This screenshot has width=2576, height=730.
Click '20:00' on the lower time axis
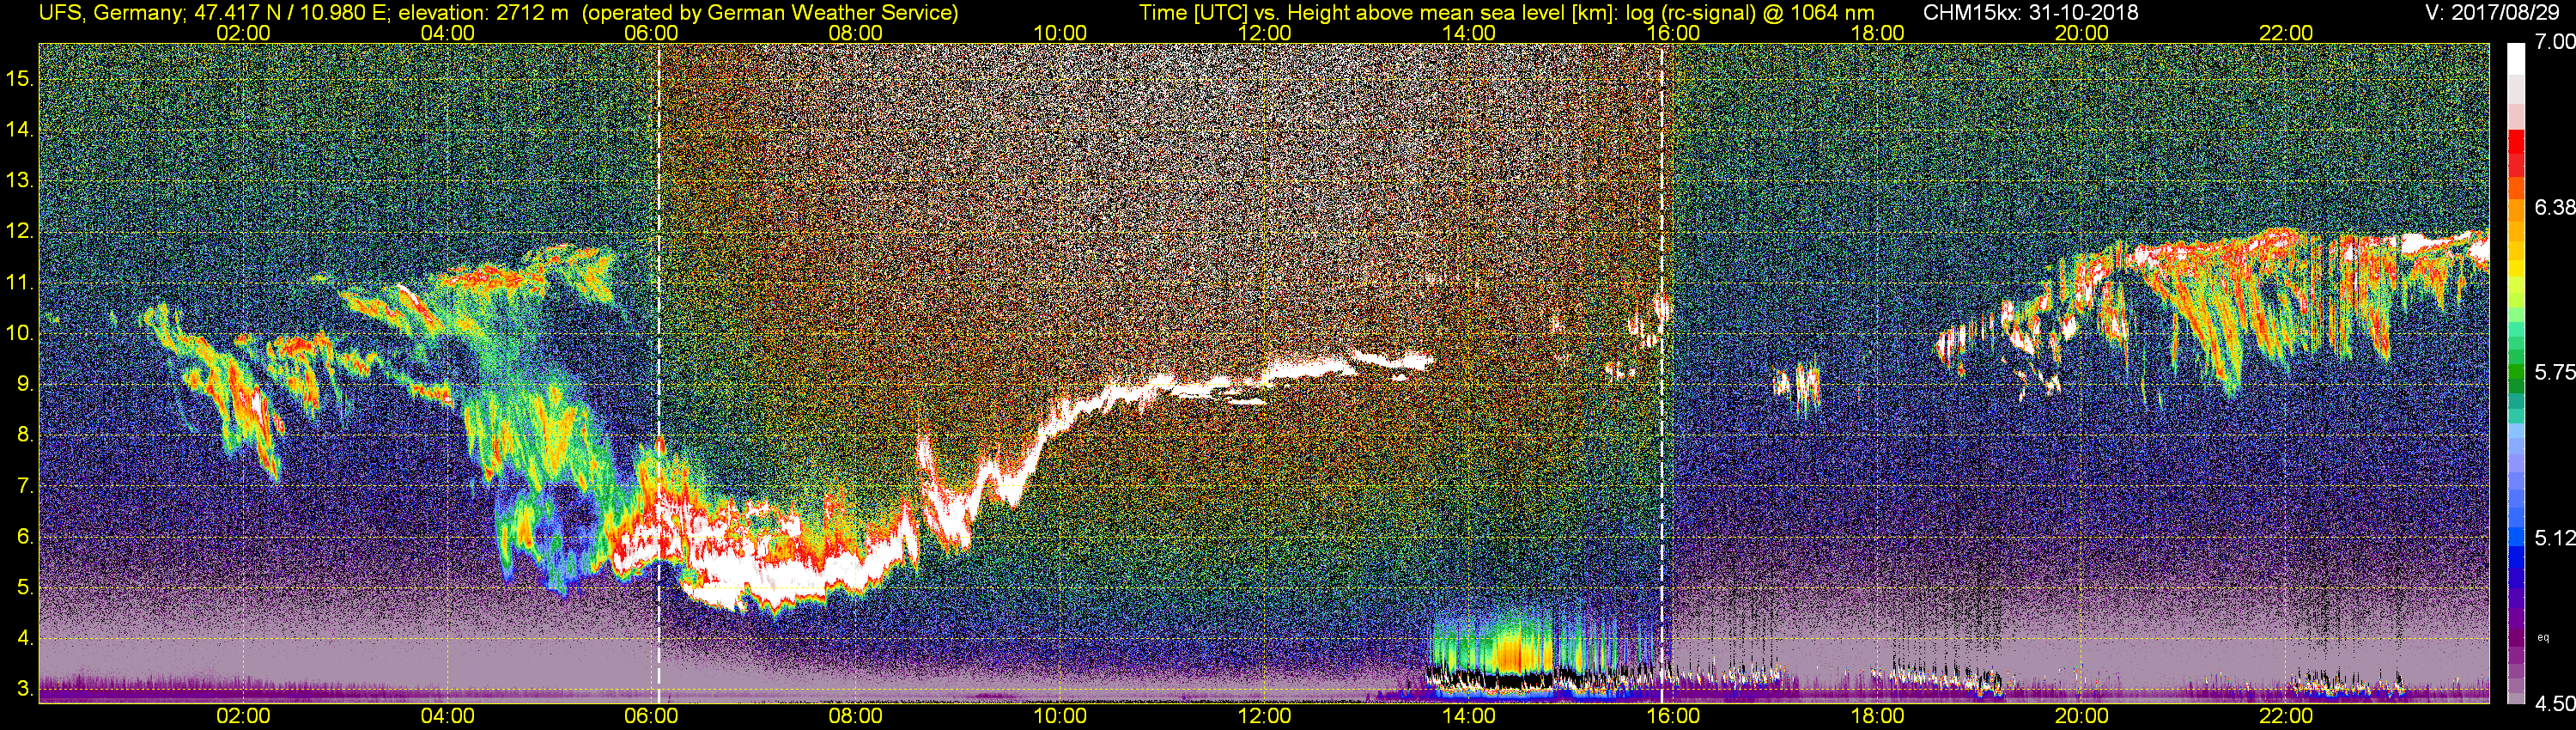(2082, 716)
